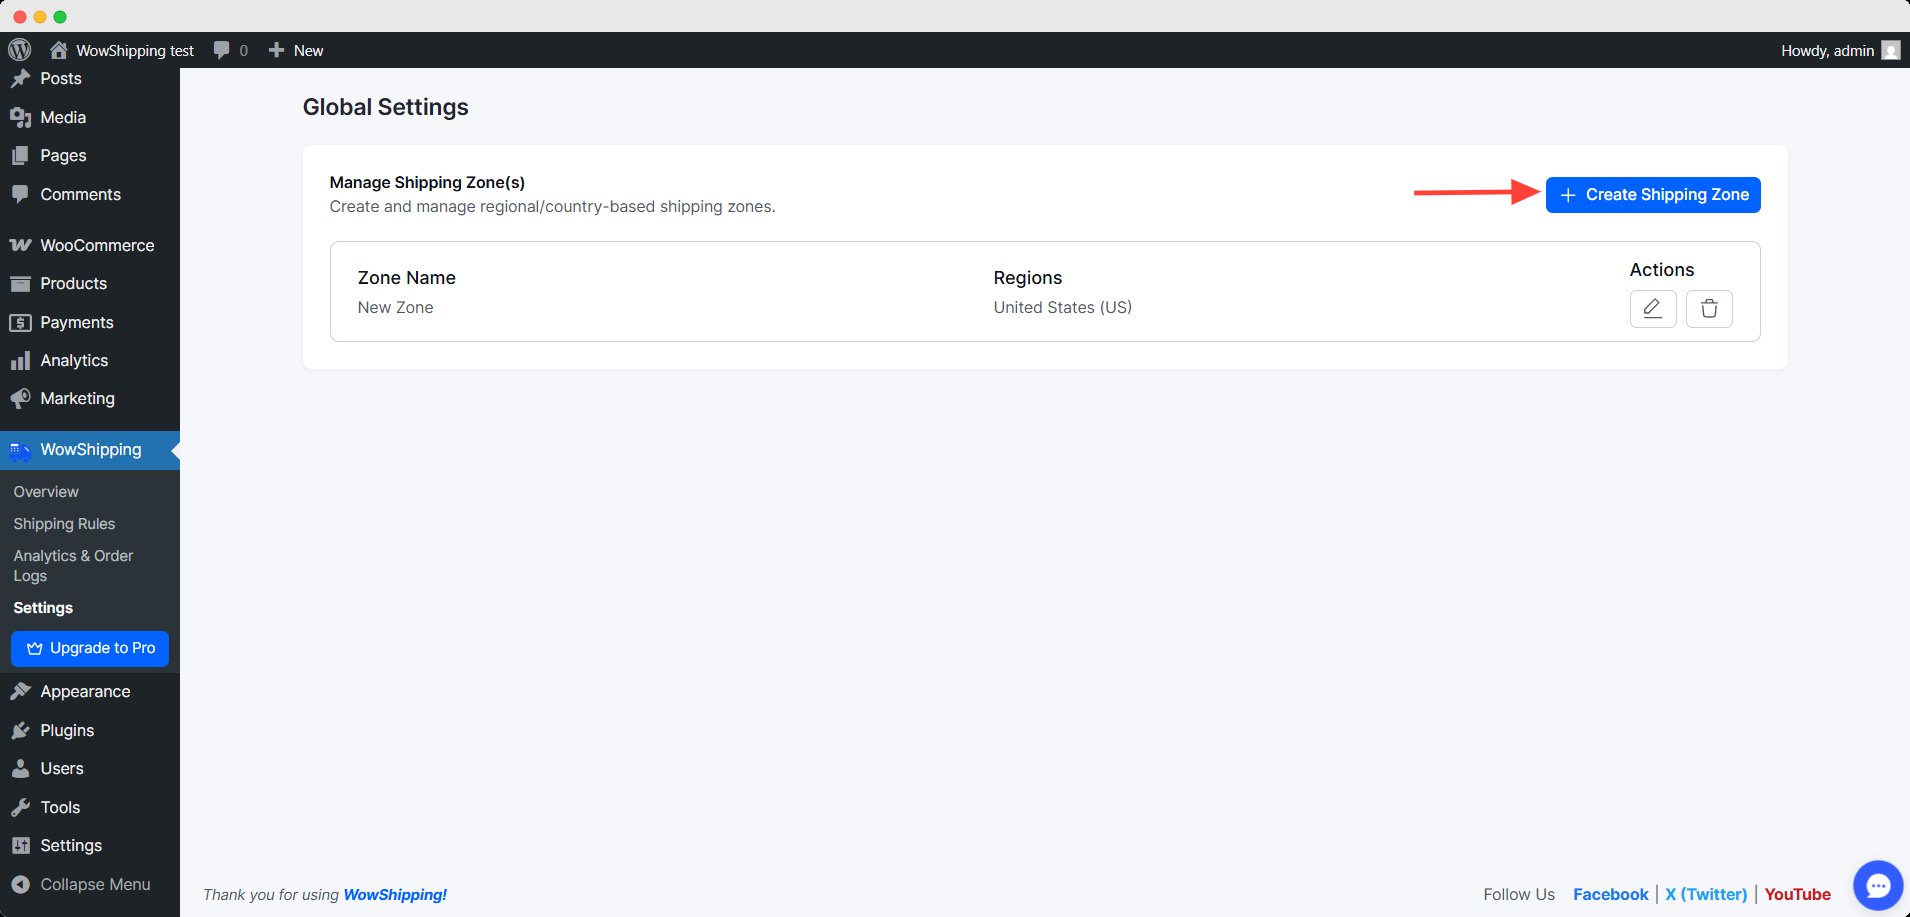Click the WowShipping! footer link
1910x917 pixels.
click(395, 895)
